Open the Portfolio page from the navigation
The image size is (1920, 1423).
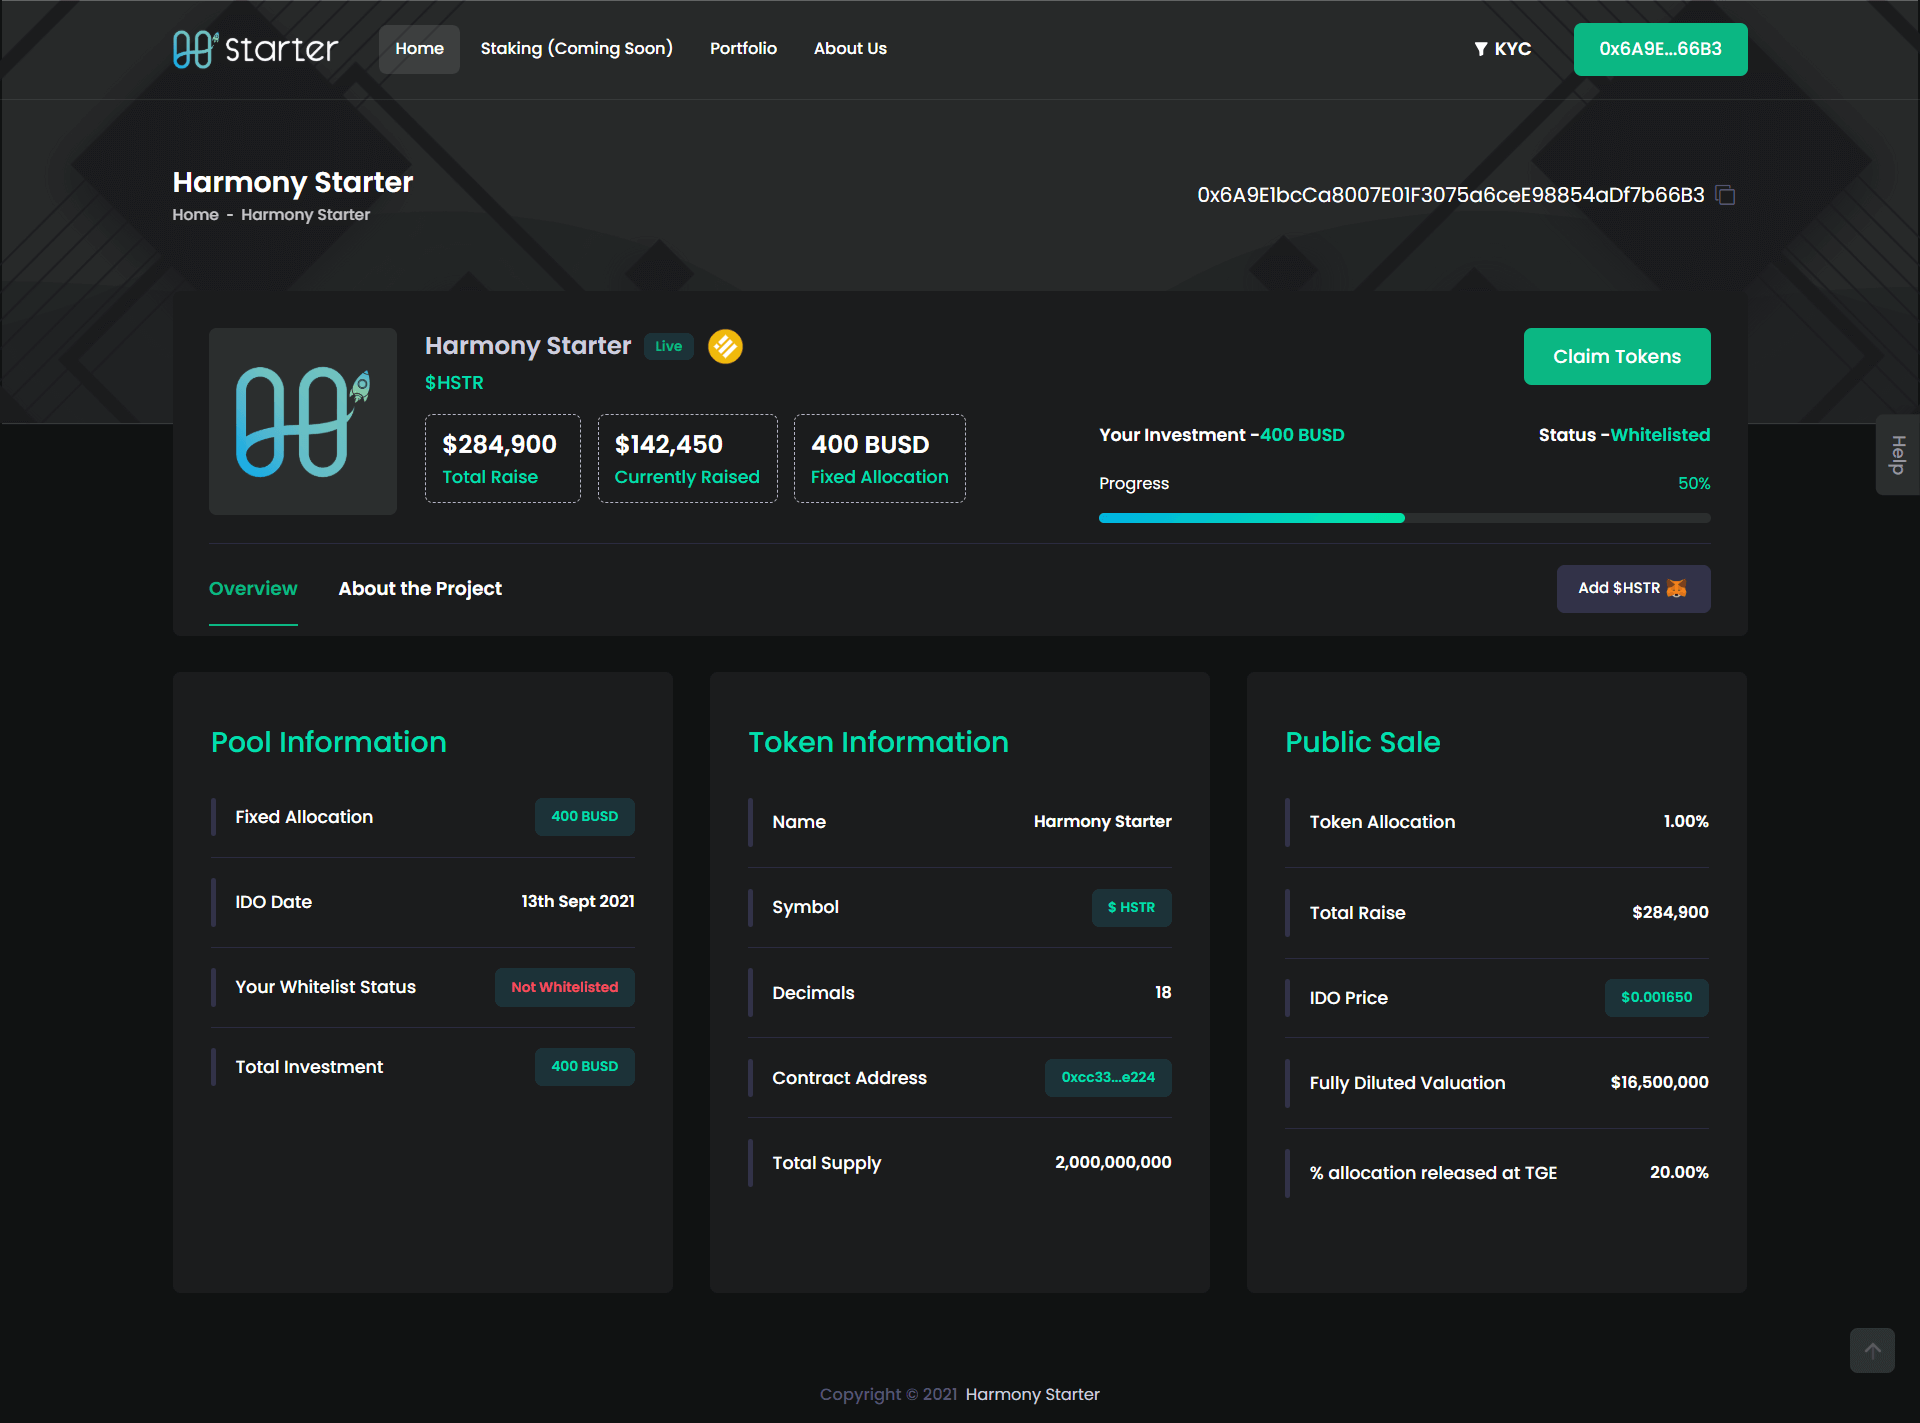tap(743, 49)
